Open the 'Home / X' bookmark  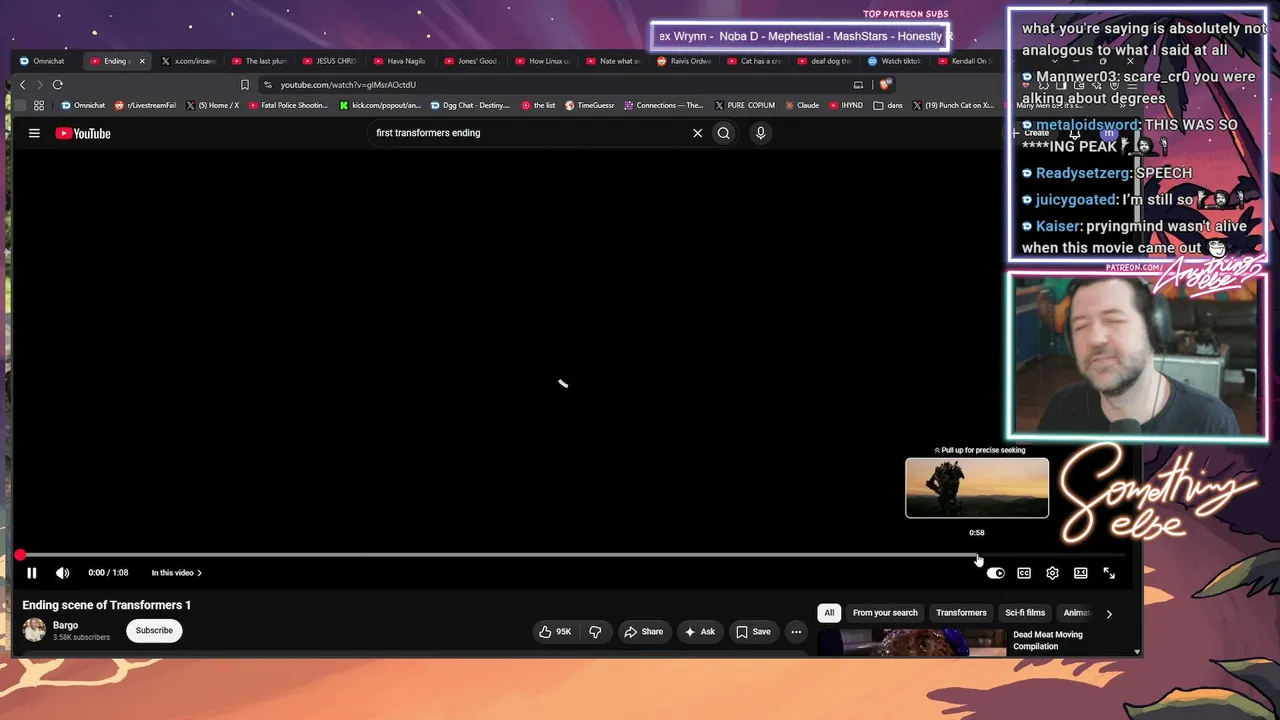pyautogui.click(x=213, y=105)
